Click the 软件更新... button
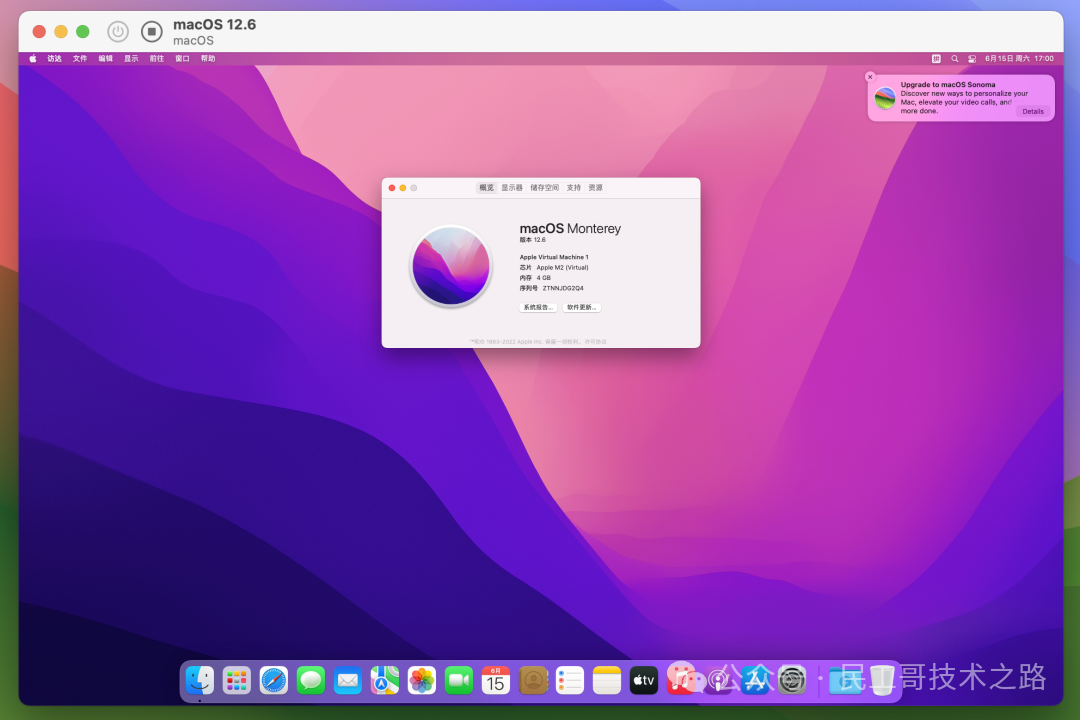Screen dimensions: 1080x720 582,307
